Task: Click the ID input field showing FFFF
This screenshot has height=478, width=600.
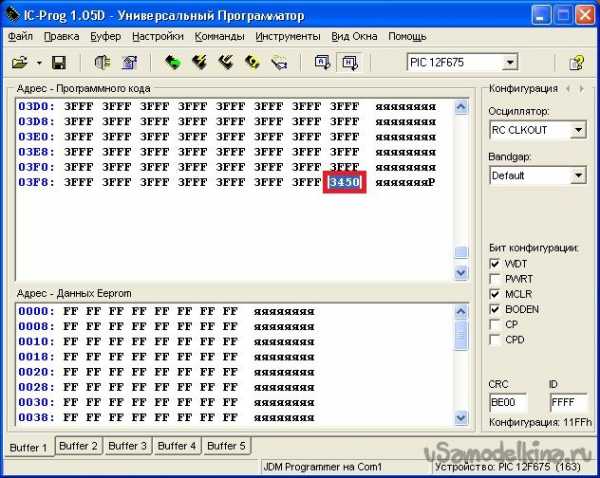Action: tap(567, 402)
